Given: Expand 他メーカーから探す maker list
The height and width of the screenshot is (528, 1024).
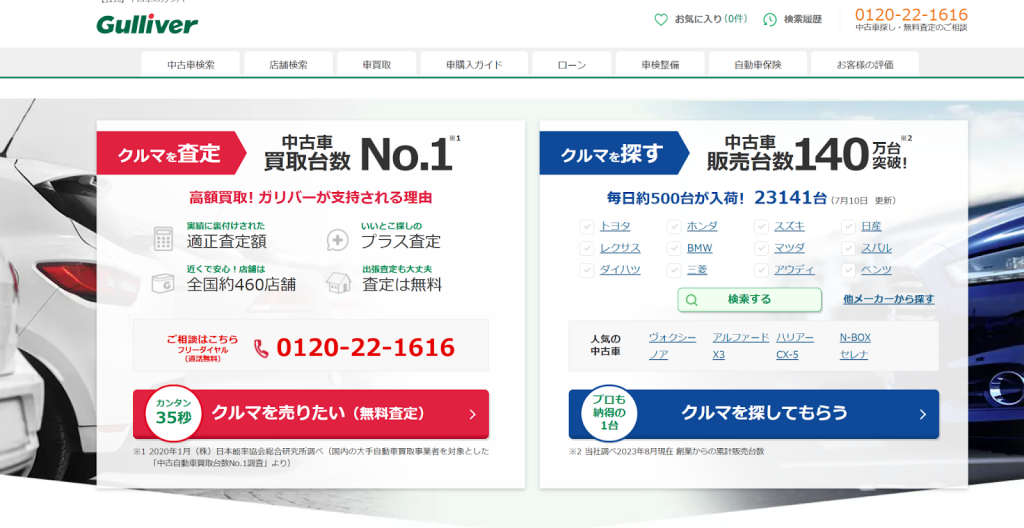Looking at the screenshot, I should click(888, 299).
